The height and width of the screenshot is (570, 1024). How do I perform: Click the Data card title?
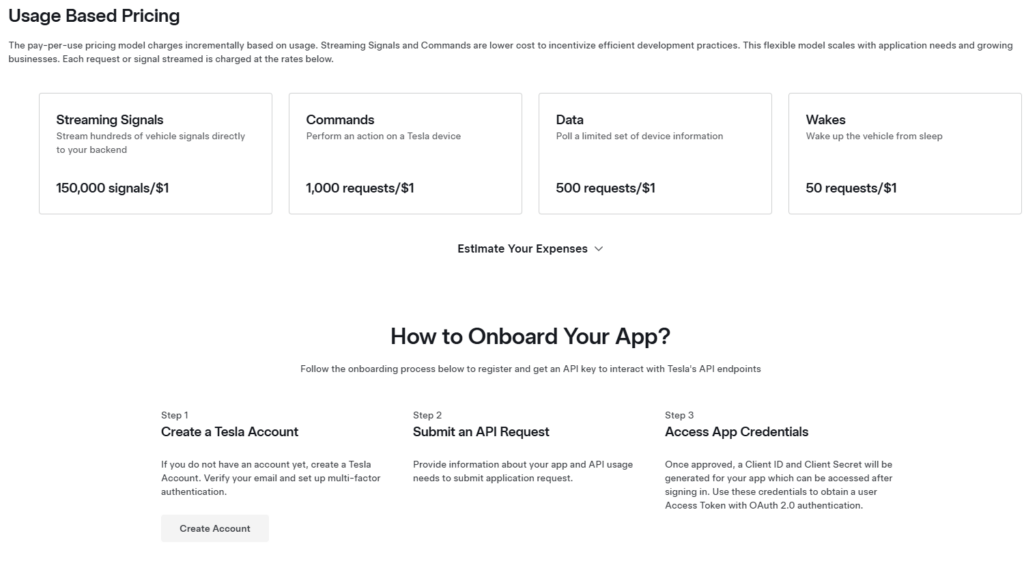tap(570, 120)
